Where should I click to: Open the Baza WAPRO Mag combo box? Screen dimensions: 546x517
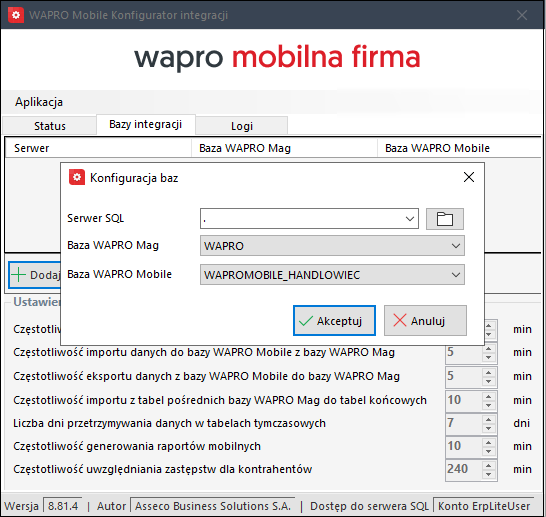(x=332, y=246)
